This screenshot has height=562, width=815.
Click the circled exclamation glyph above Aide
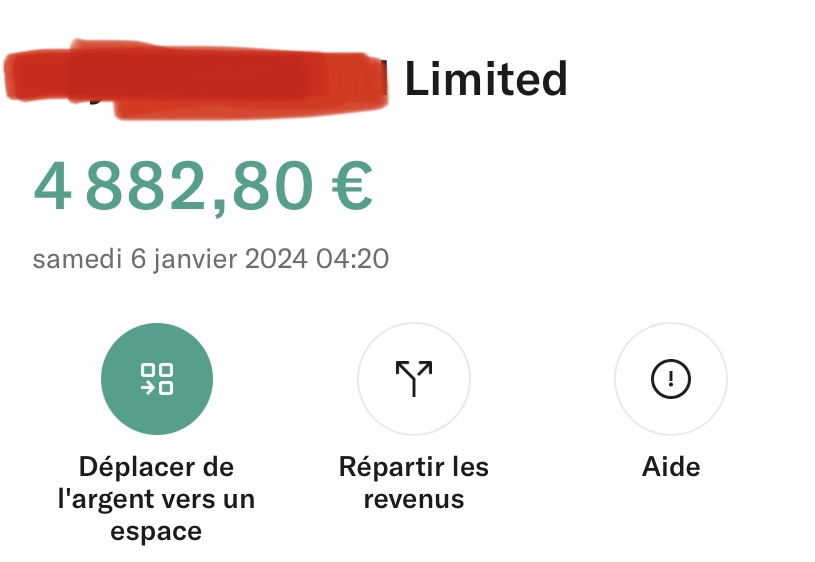(671, 379)
